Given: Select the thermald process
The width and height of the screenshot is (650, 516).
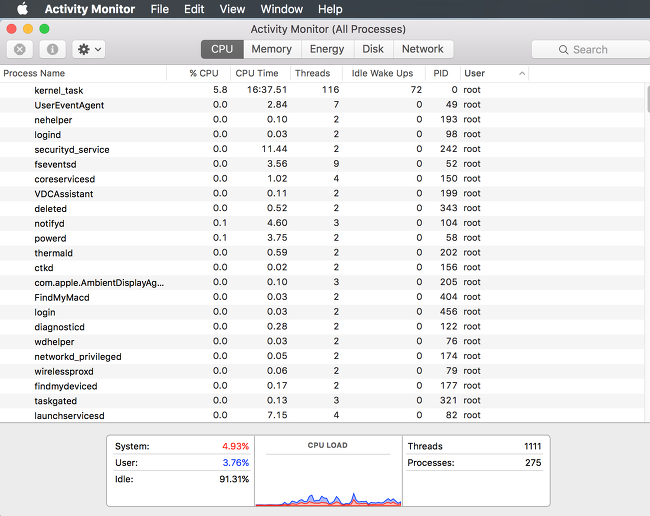Looking at the screenshot, I should click(x=322, y=253).
